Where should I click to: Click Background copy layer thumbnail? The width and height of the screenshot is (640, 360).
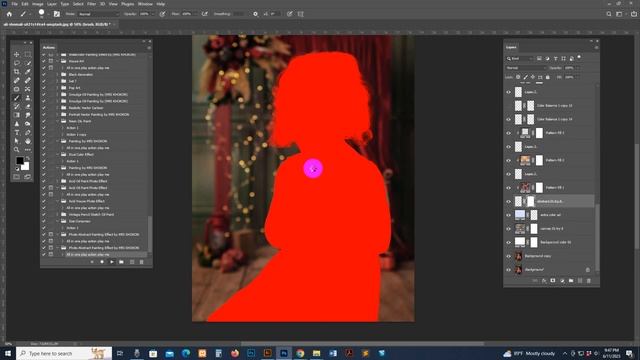coord(519,256)
